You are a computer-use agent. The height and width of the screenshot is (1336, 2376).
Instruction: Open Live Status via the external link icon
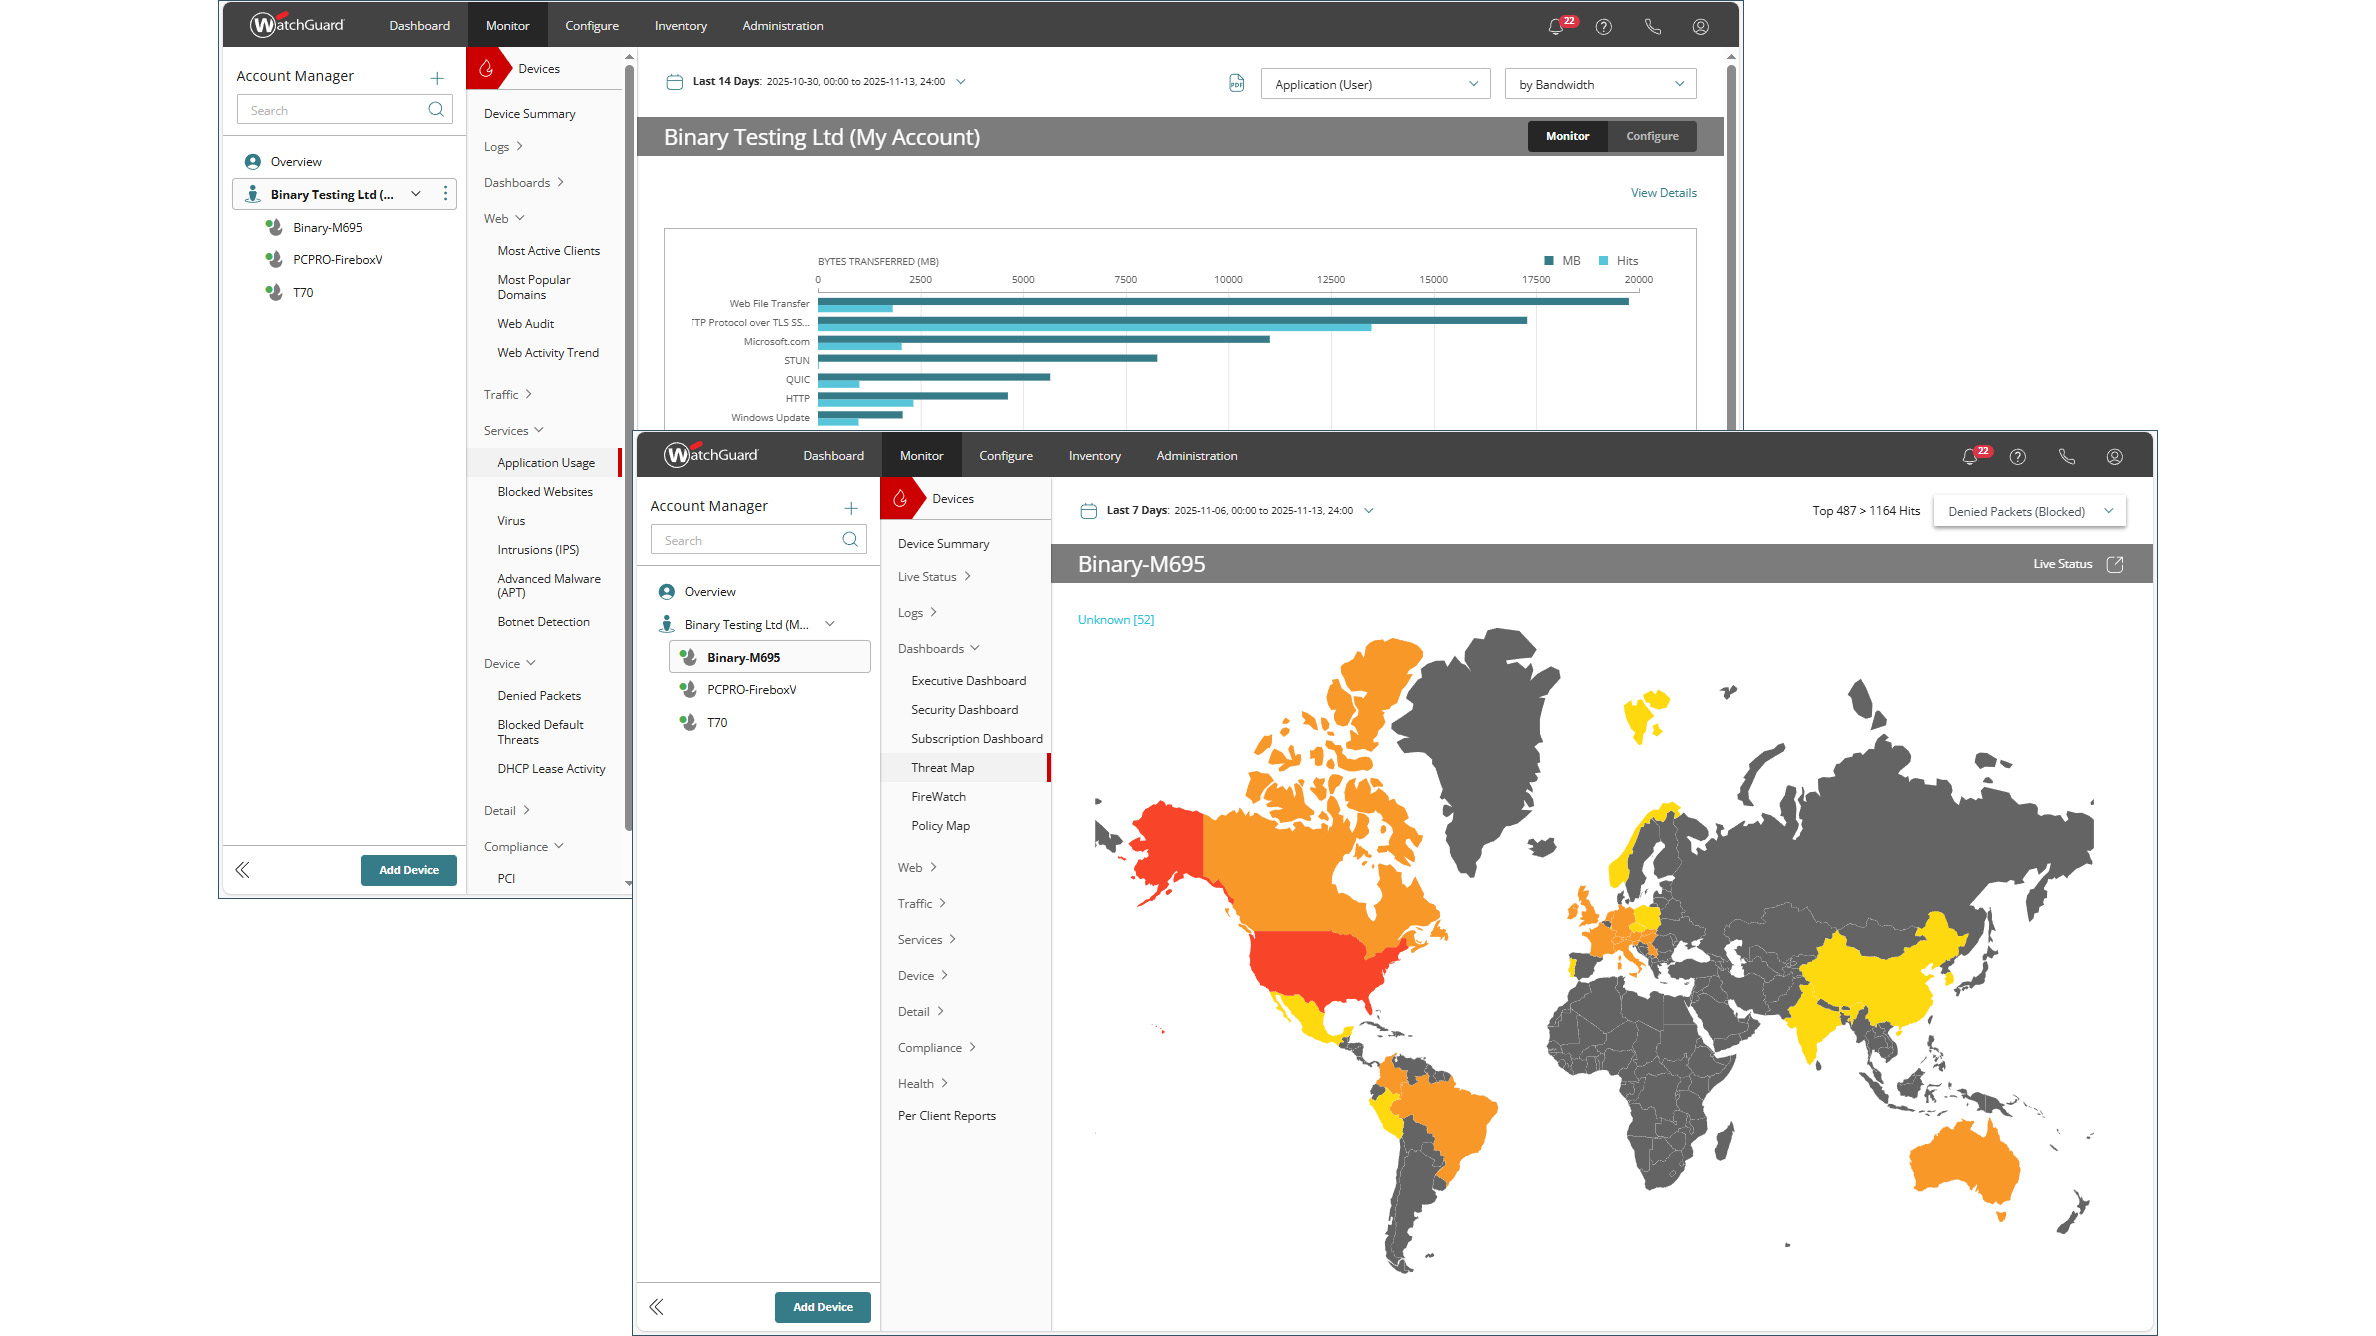click(2114, 564)
